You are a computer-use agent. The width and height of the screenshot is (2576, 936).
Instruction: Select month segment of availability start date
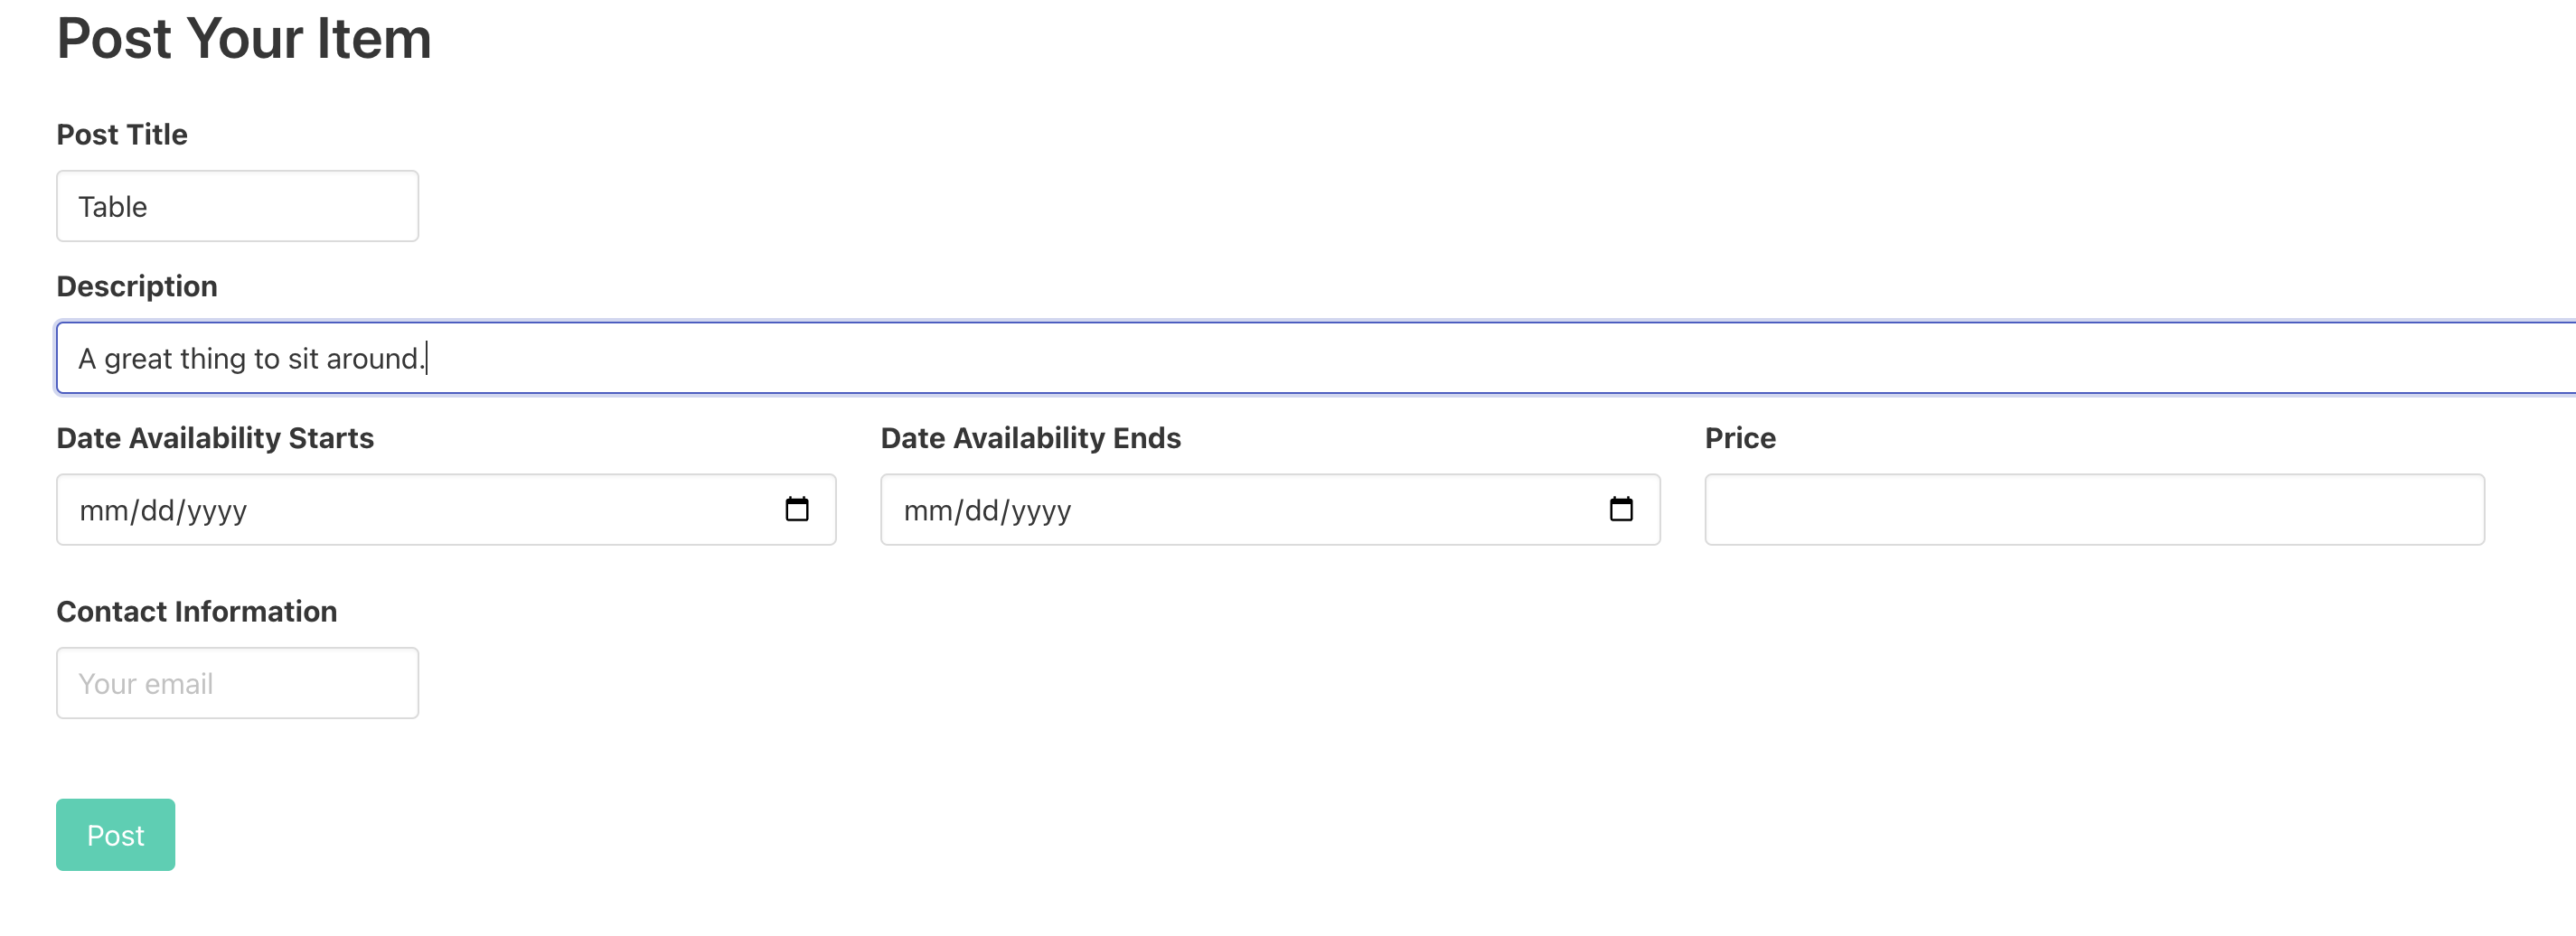(x=102, y=511)
